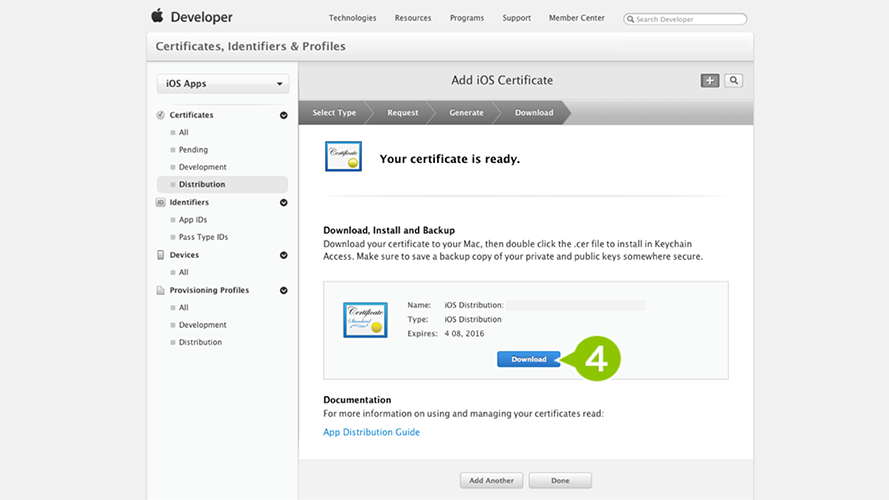Select Pass Type IDs
Screen dimensions: 889x500
tap(203, 237)
